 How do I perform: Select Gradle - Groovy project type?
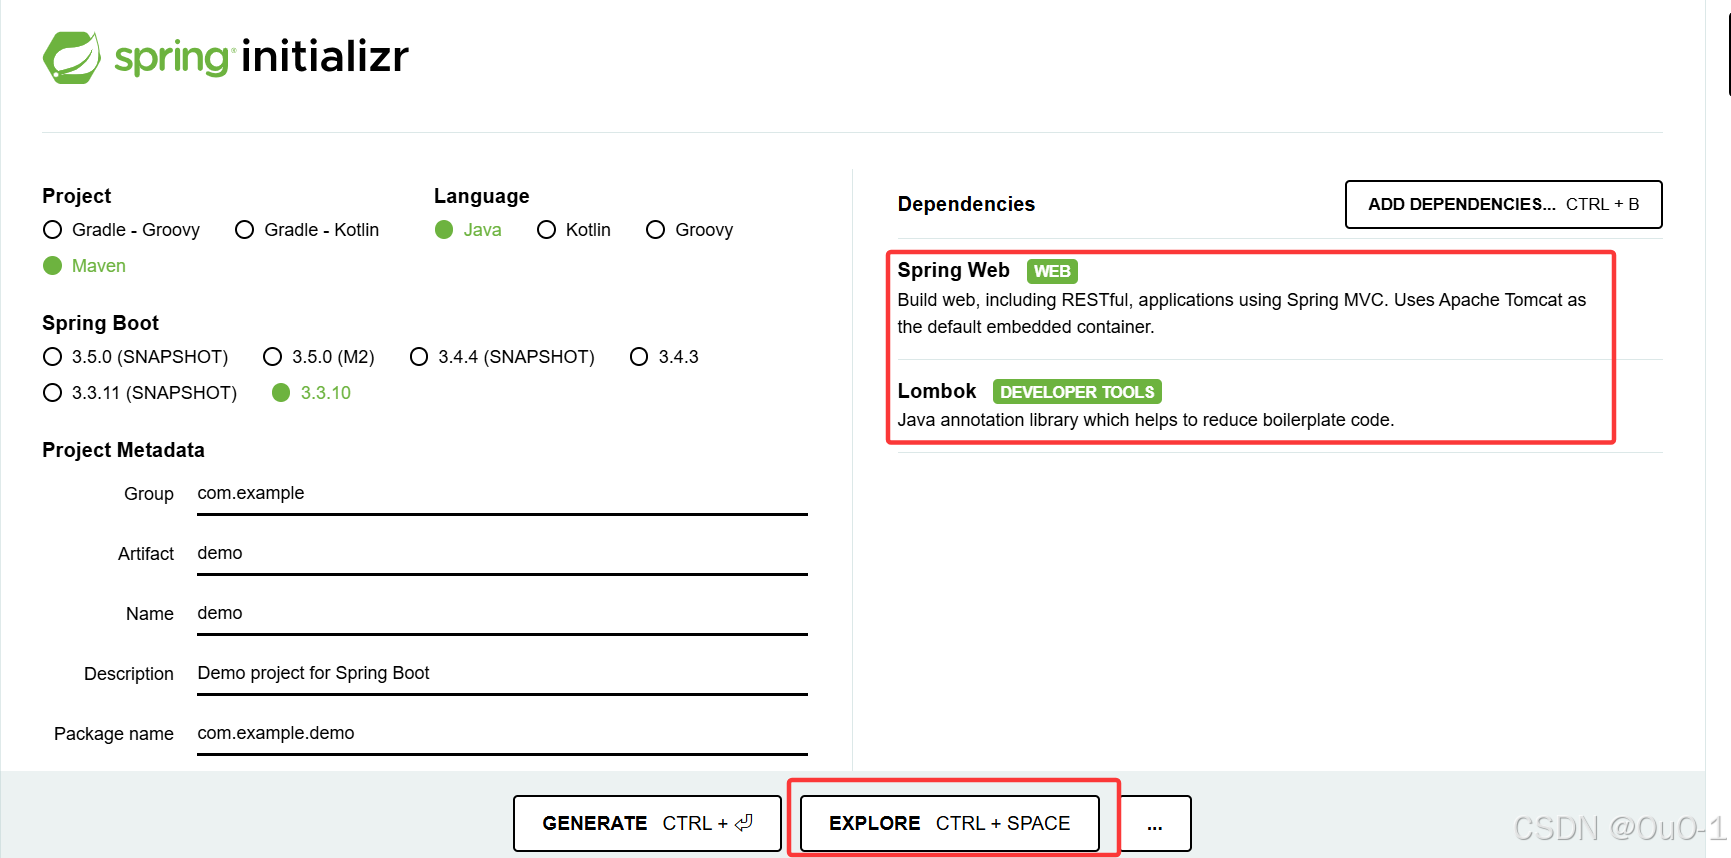tap(122, 230)
